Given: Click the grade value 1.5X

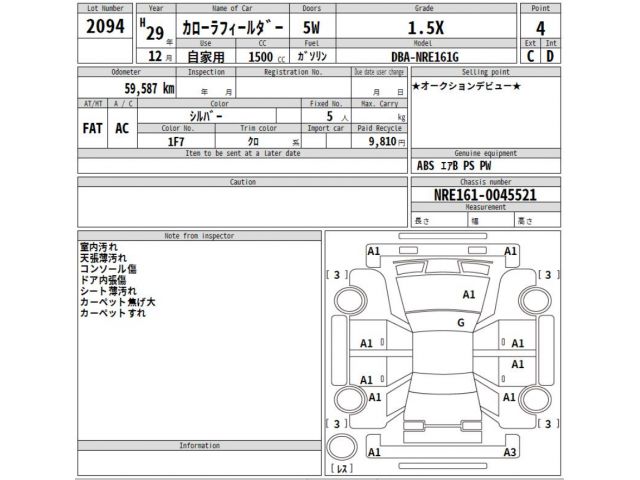Looking at the screenshot, I should pyautogui.click(x=426, y=28).
